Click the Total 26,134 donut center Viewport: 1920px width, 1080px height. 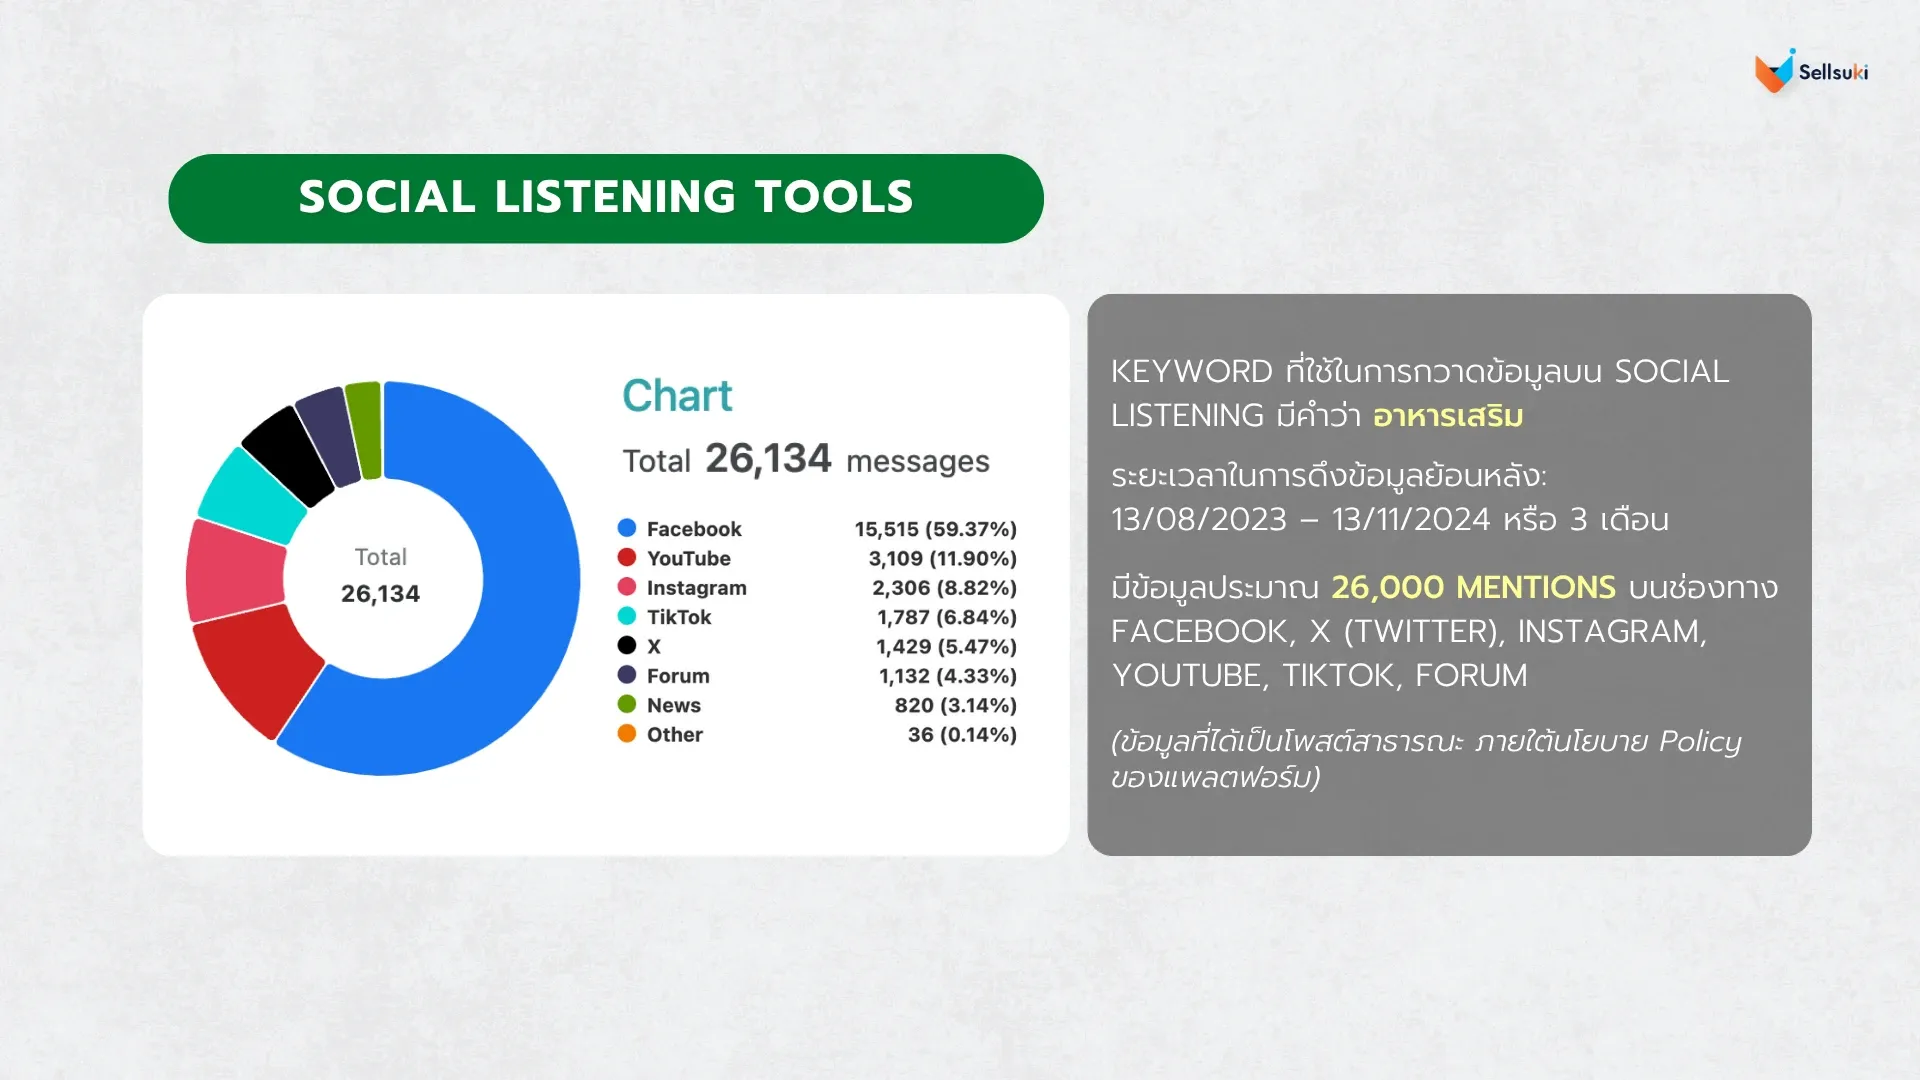381,577
